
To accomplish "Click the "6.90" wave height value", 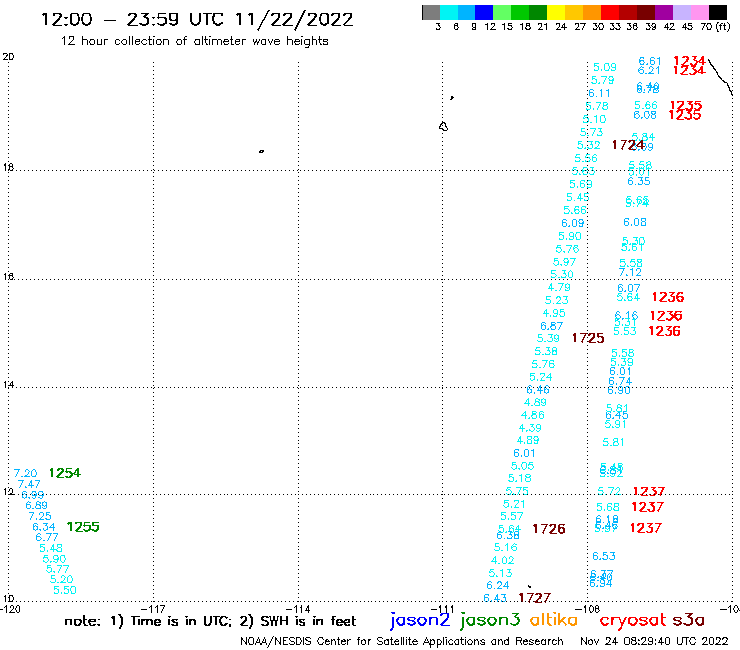I will tap(619, 390).
